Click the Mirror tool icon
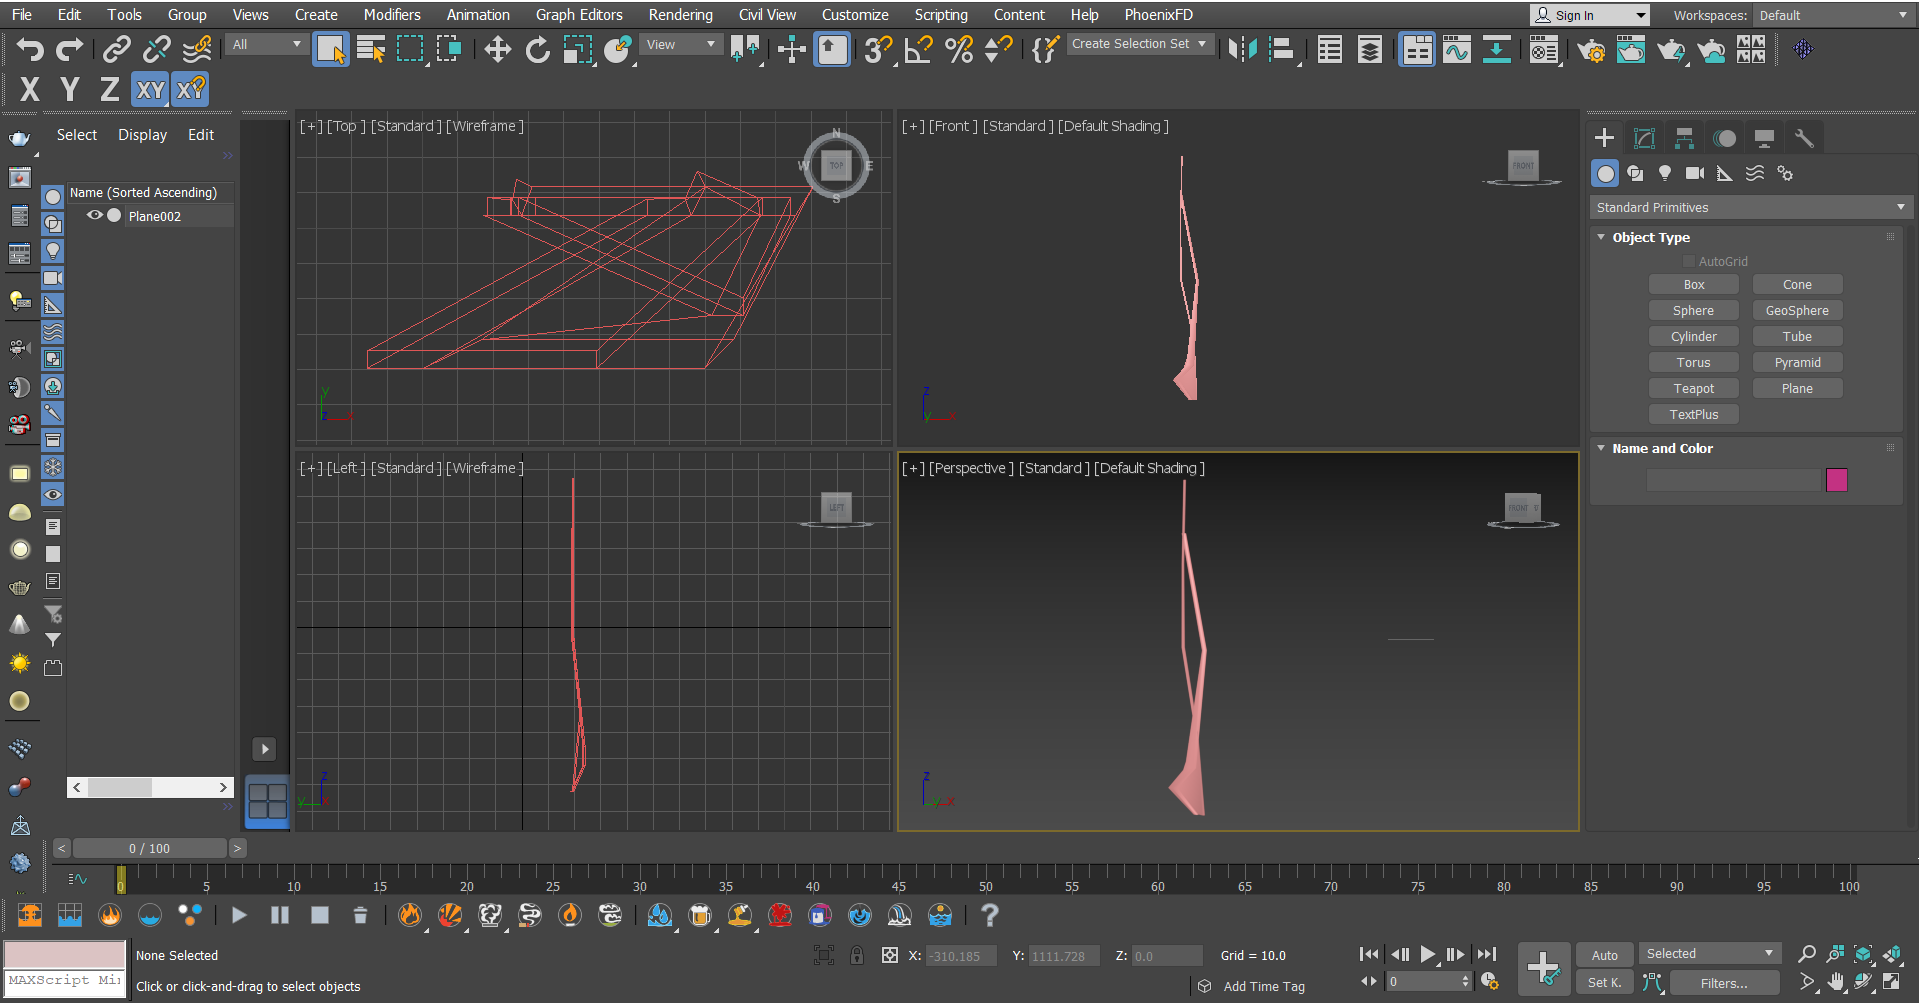The width and height of the screenshot is (1919, 1003). click(x=1242, y=49)
